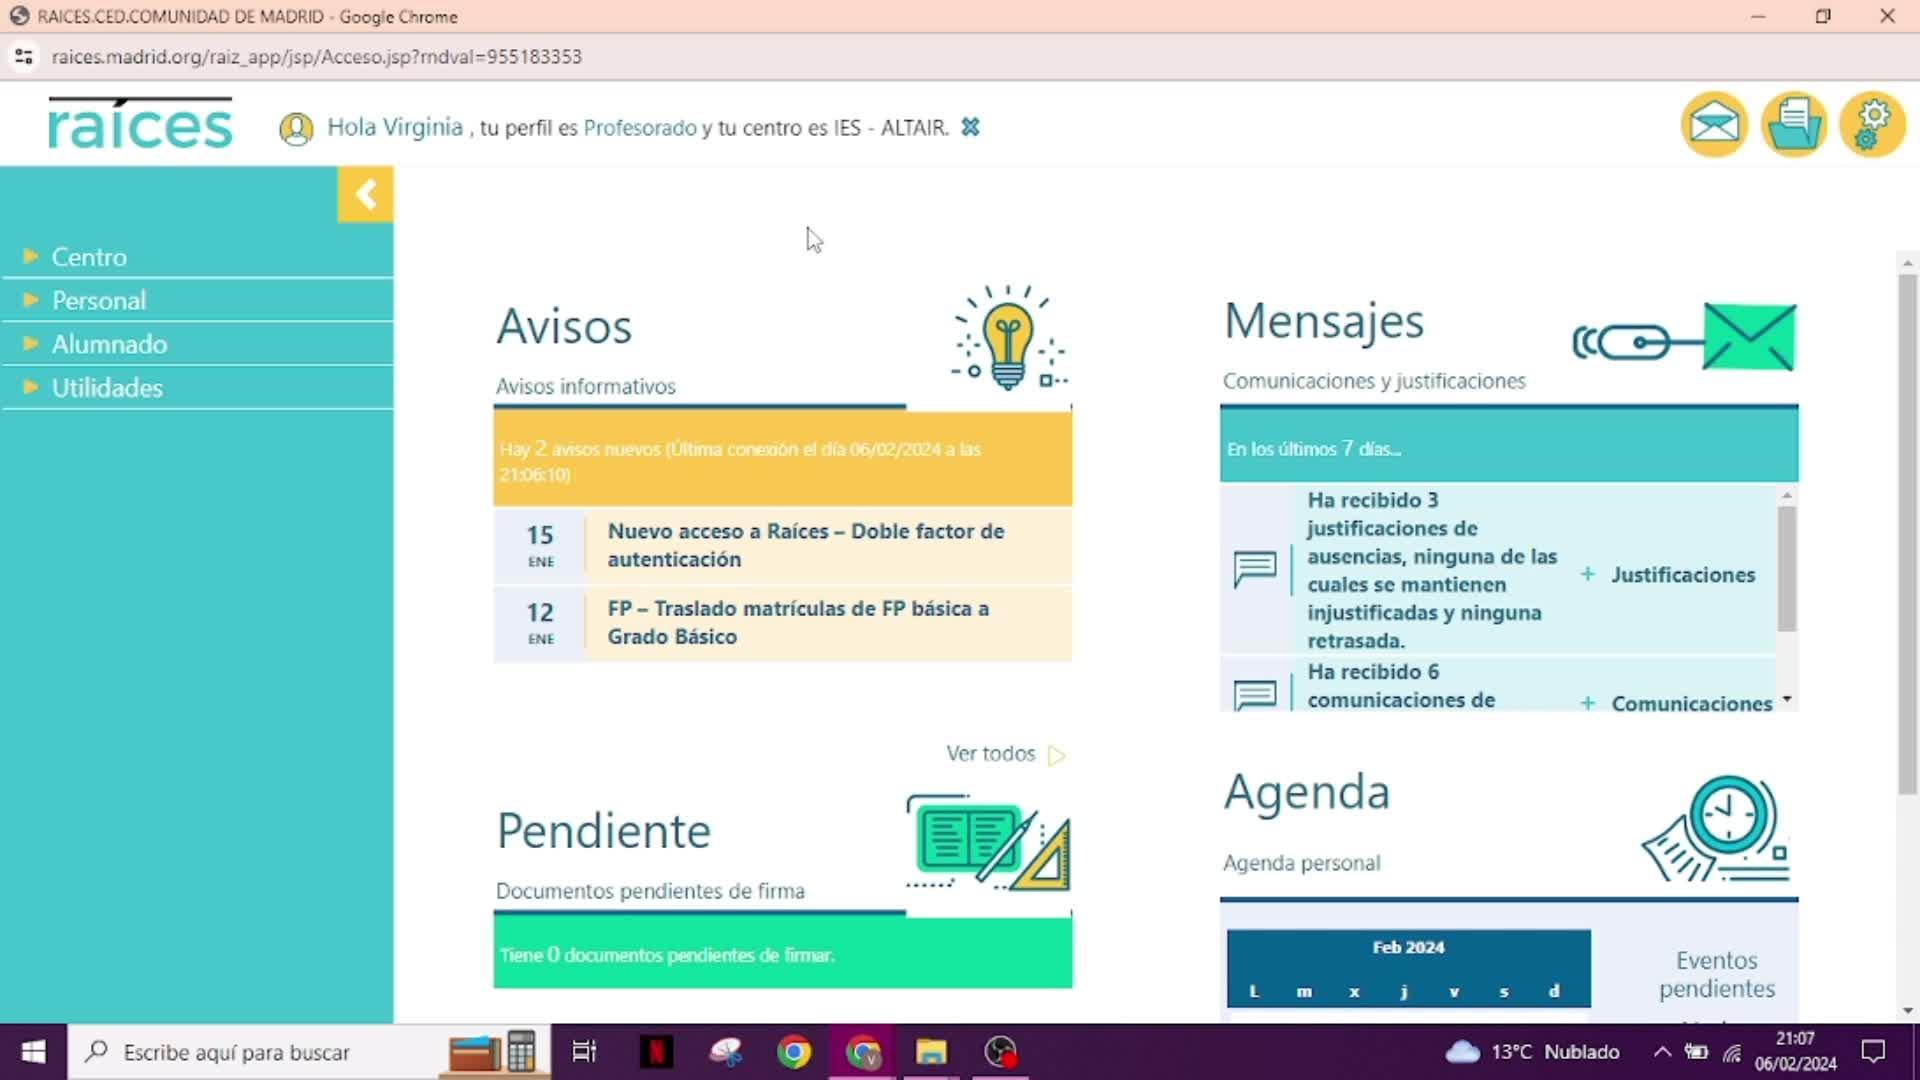Click the justifications speech bubble icon
This screenshot has width=1920, height=1080.
tap(1254, 570)
